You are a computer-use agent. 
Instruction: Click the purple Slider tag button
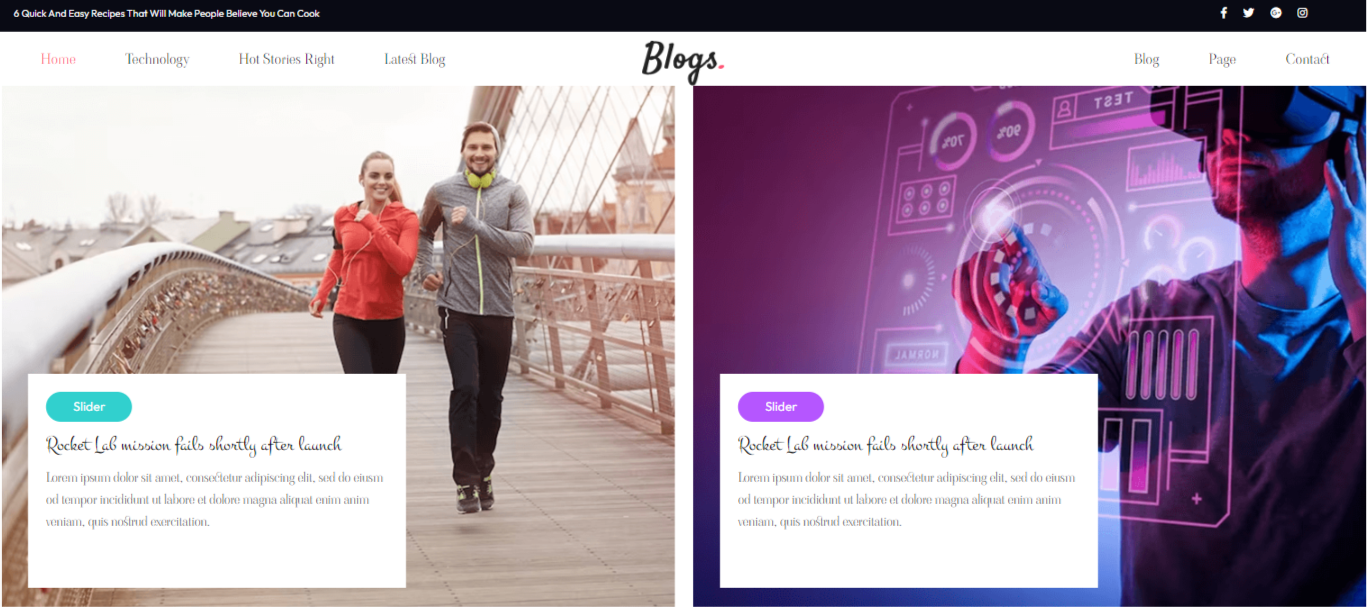(781, 407)
